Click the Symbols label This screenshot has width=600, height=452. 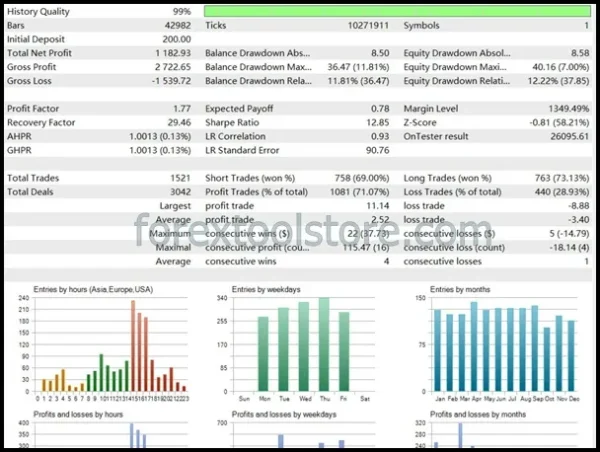pyautogui.click(x=421, y=25)
